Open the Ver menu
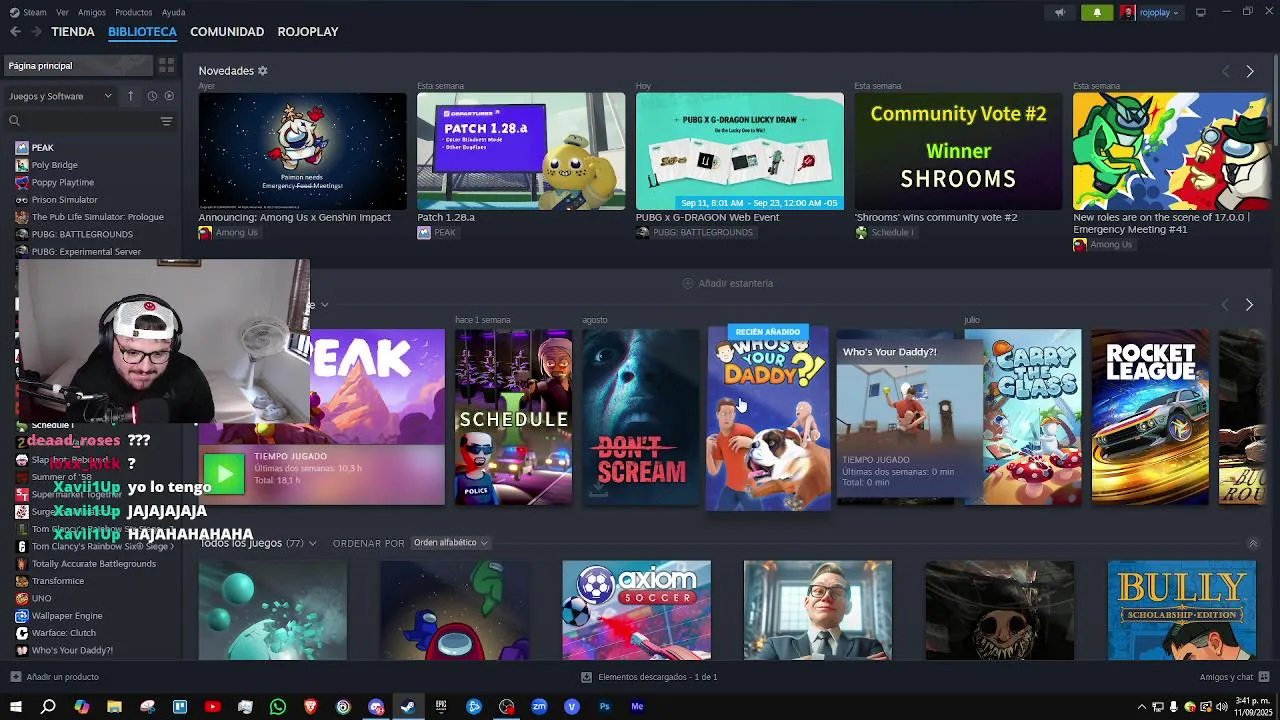Screen dimensions: 1280x720 (63, 12)
